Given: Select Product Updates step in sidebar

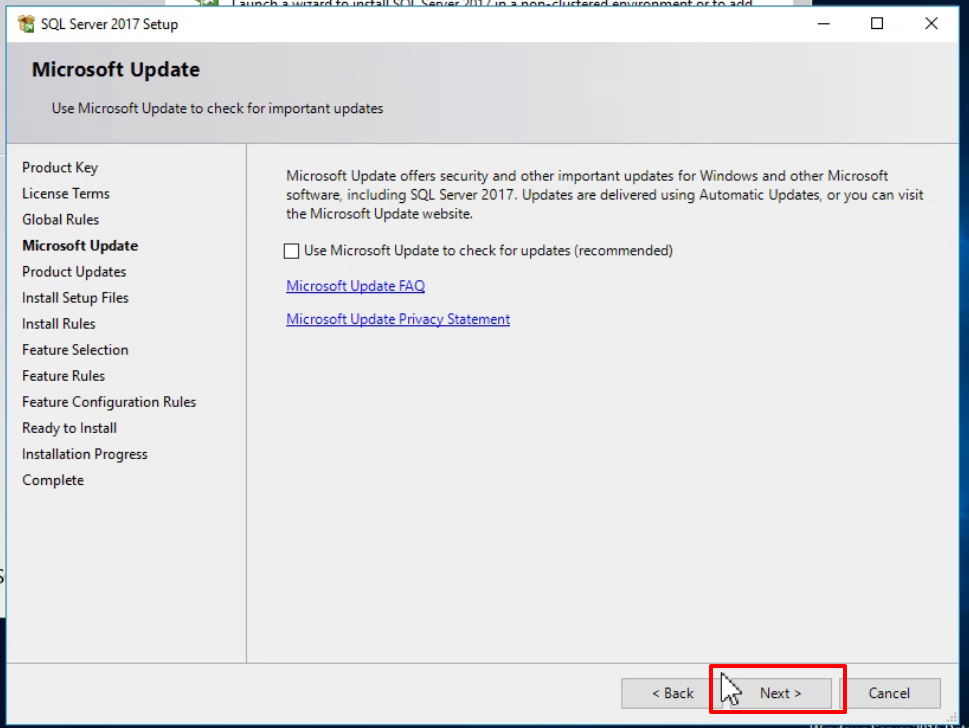Looking at the screenshot, I should coord(74,272).
